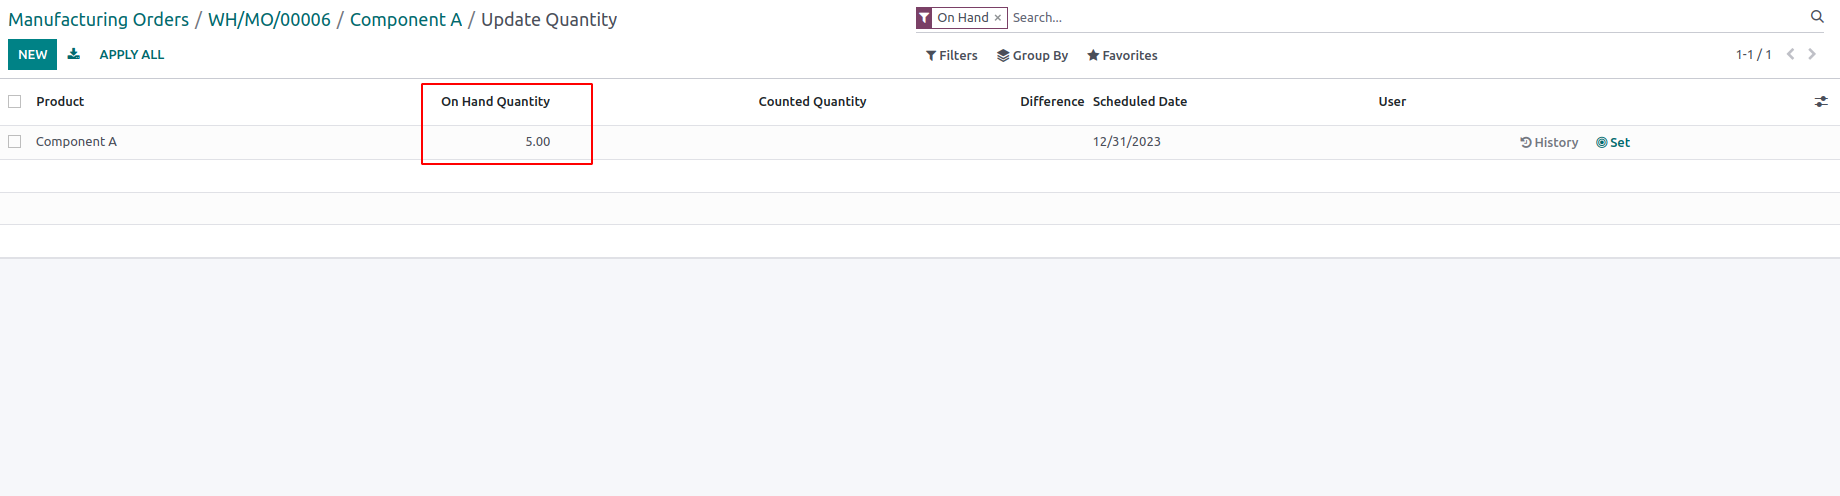
Task: Open optional columns settings icon
Action: pos(1821,102)
